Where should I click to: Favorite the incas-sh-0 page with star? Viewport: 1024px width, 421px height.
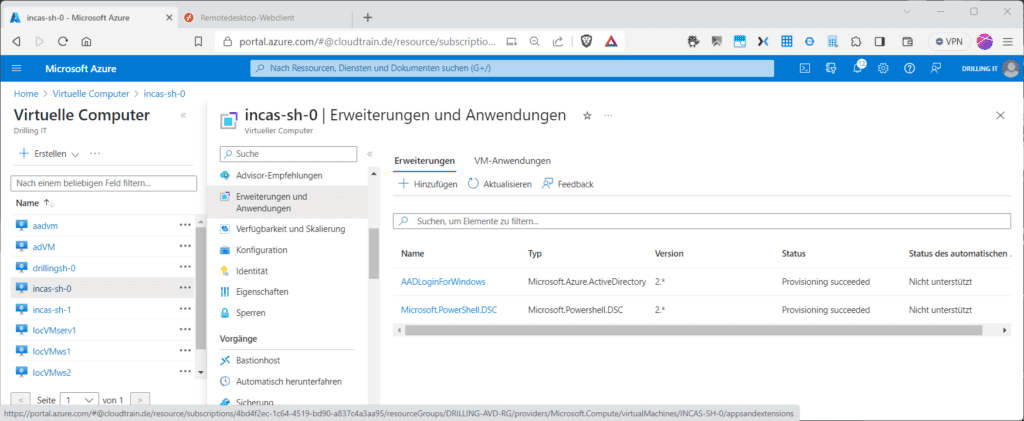586,116
